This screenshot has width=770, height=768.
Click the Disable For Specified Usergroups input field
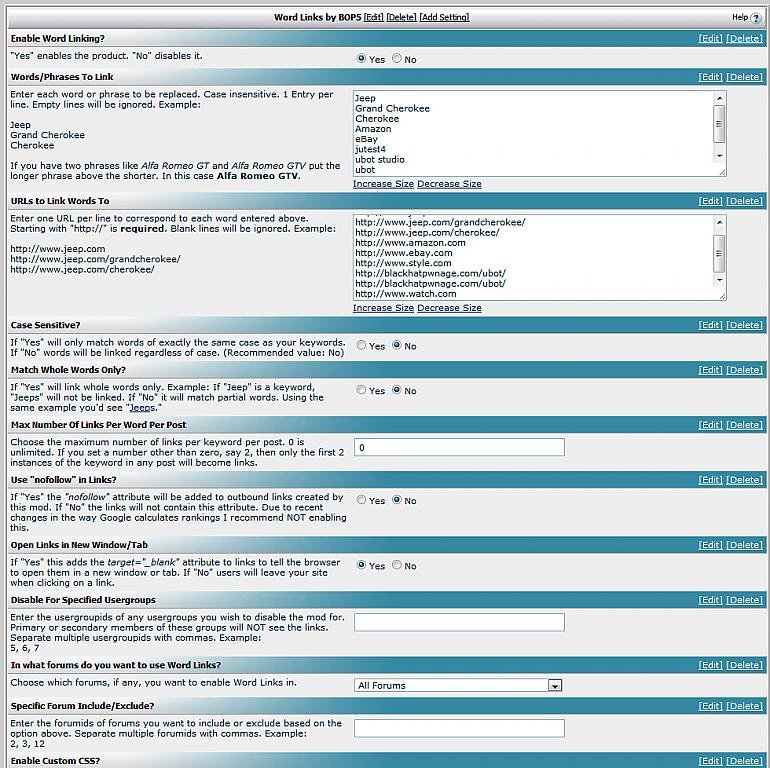click(459, 622)
